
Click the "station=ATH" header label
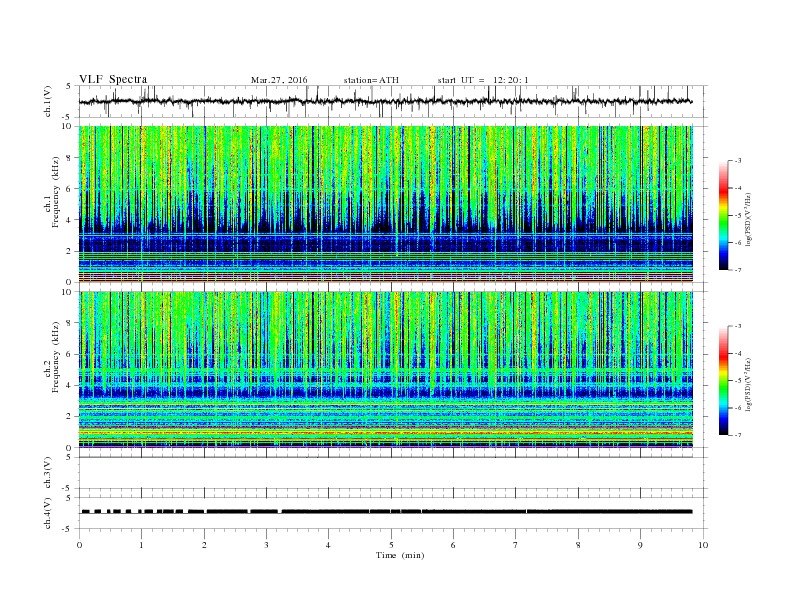click(x=371, y=80)
